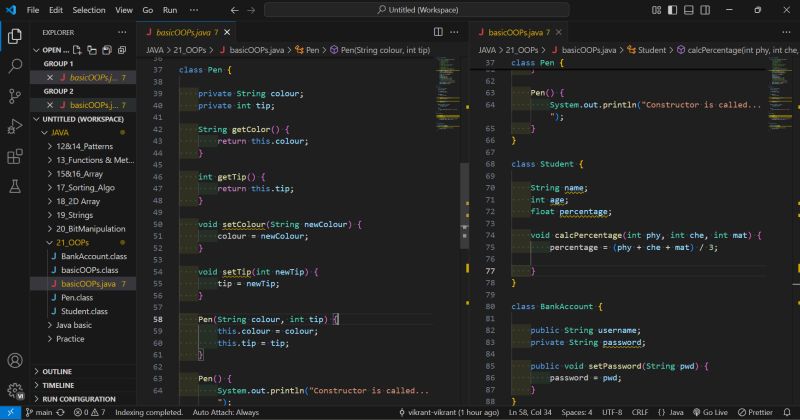800x420 pixels.
Task: Click the Untitled (Workspace) command search box
Action: coord(417,10)
